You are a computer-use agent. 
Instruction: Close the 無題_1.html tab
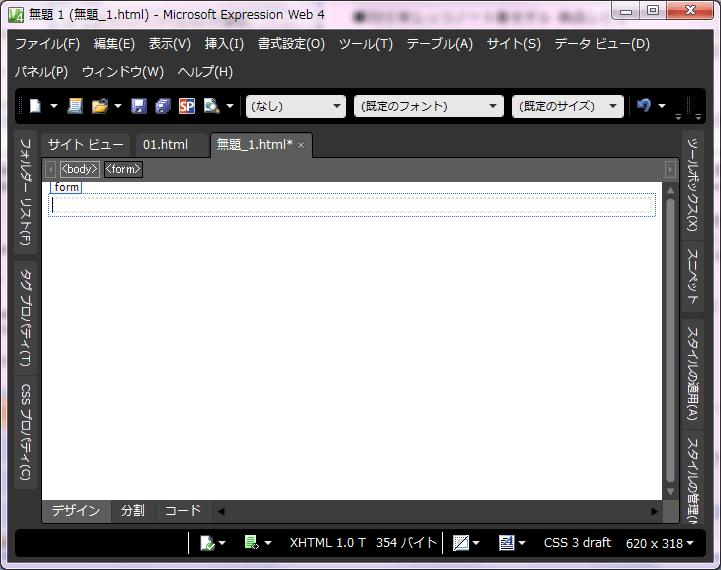(x=301, y=145)
